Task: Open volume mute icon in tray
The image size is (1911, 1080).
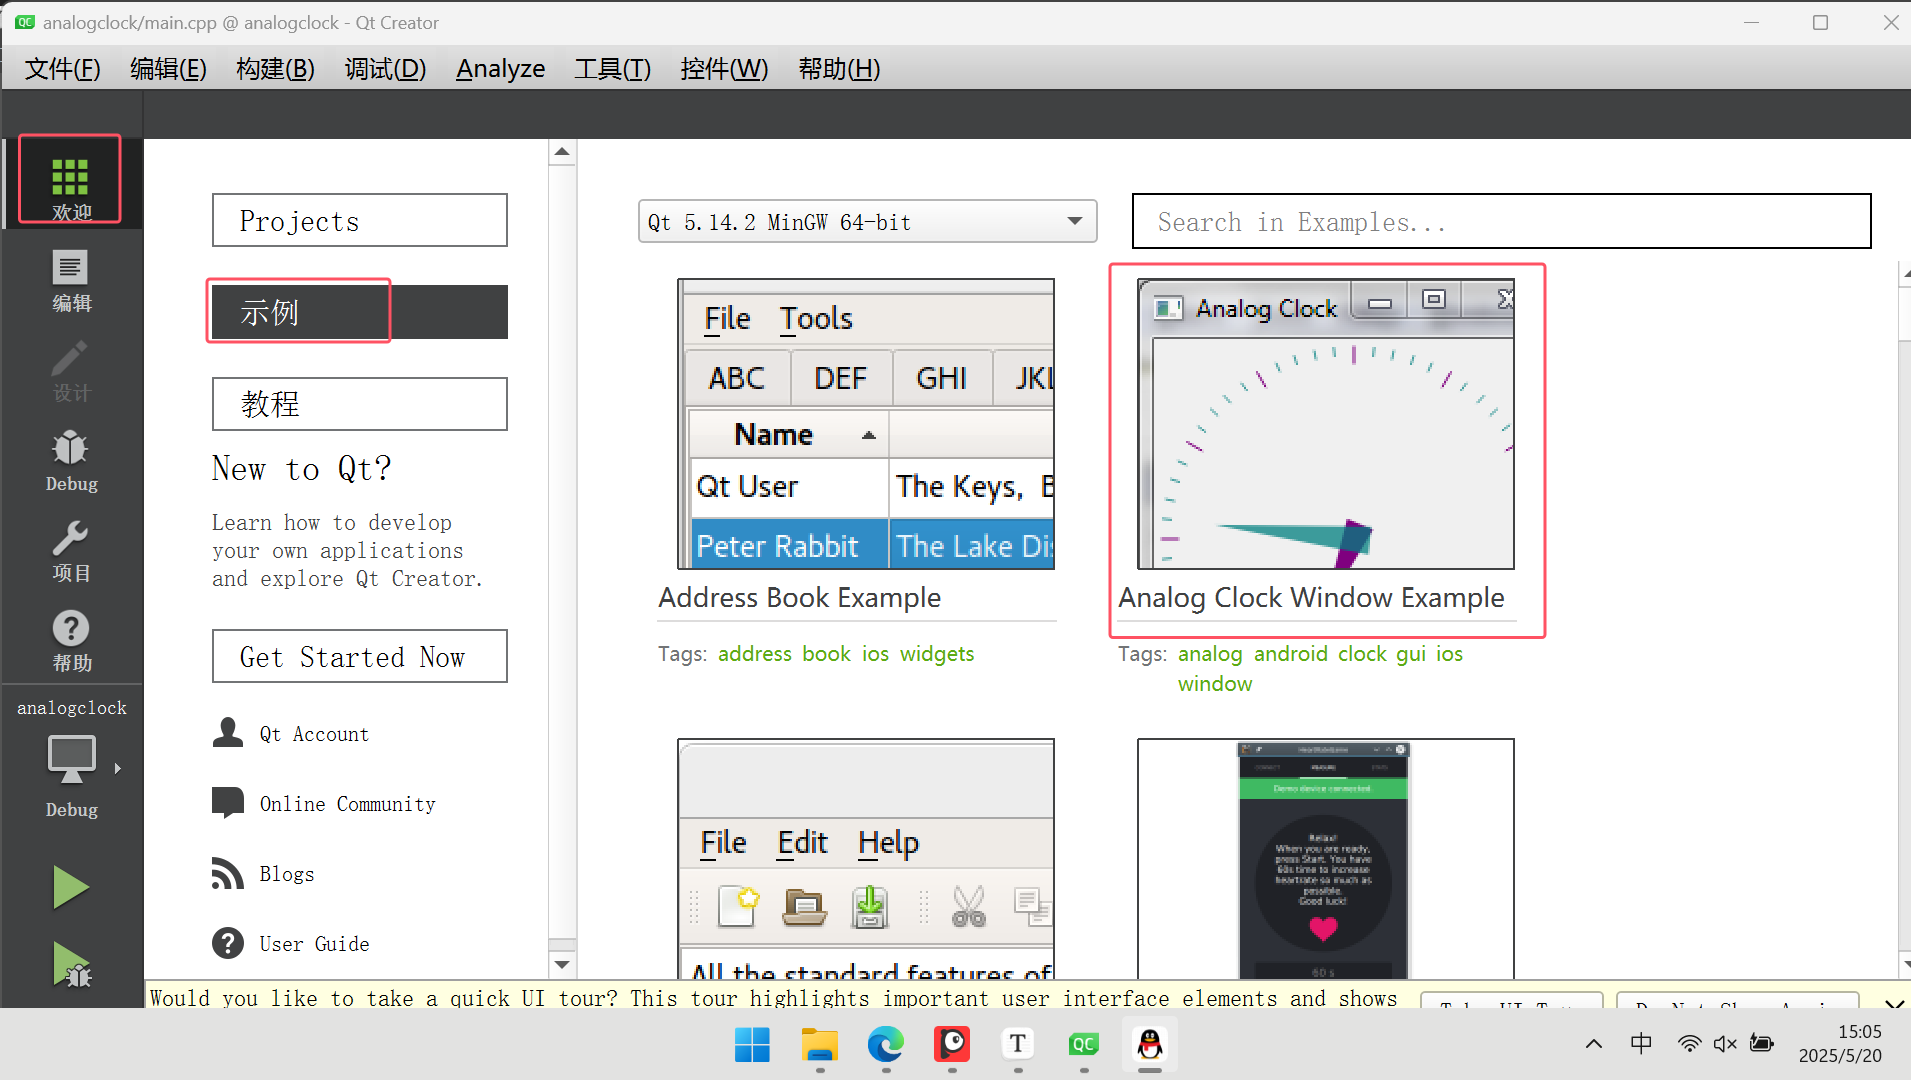Action: click(1725, 1044)
